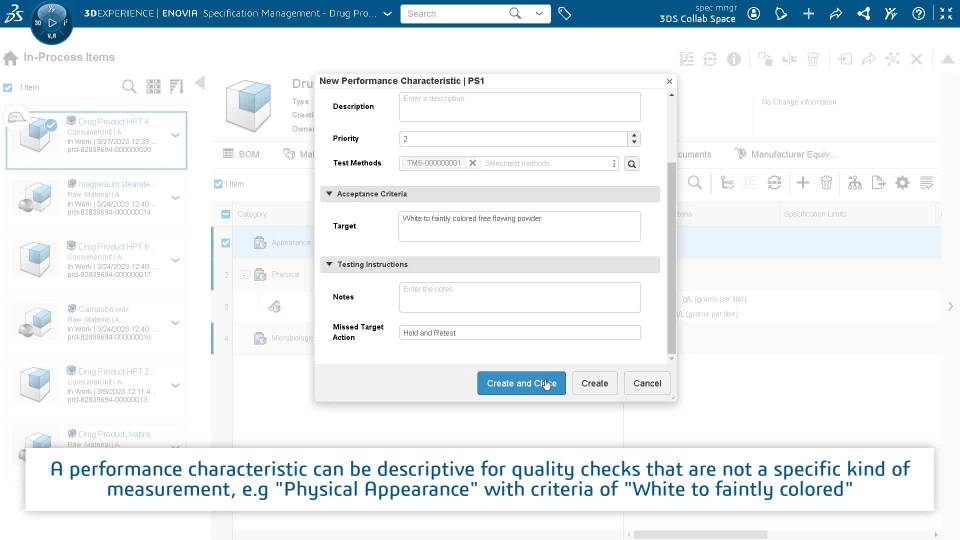Click the add plus icon in top bar
Screen dimensions: 960x540
808,13
